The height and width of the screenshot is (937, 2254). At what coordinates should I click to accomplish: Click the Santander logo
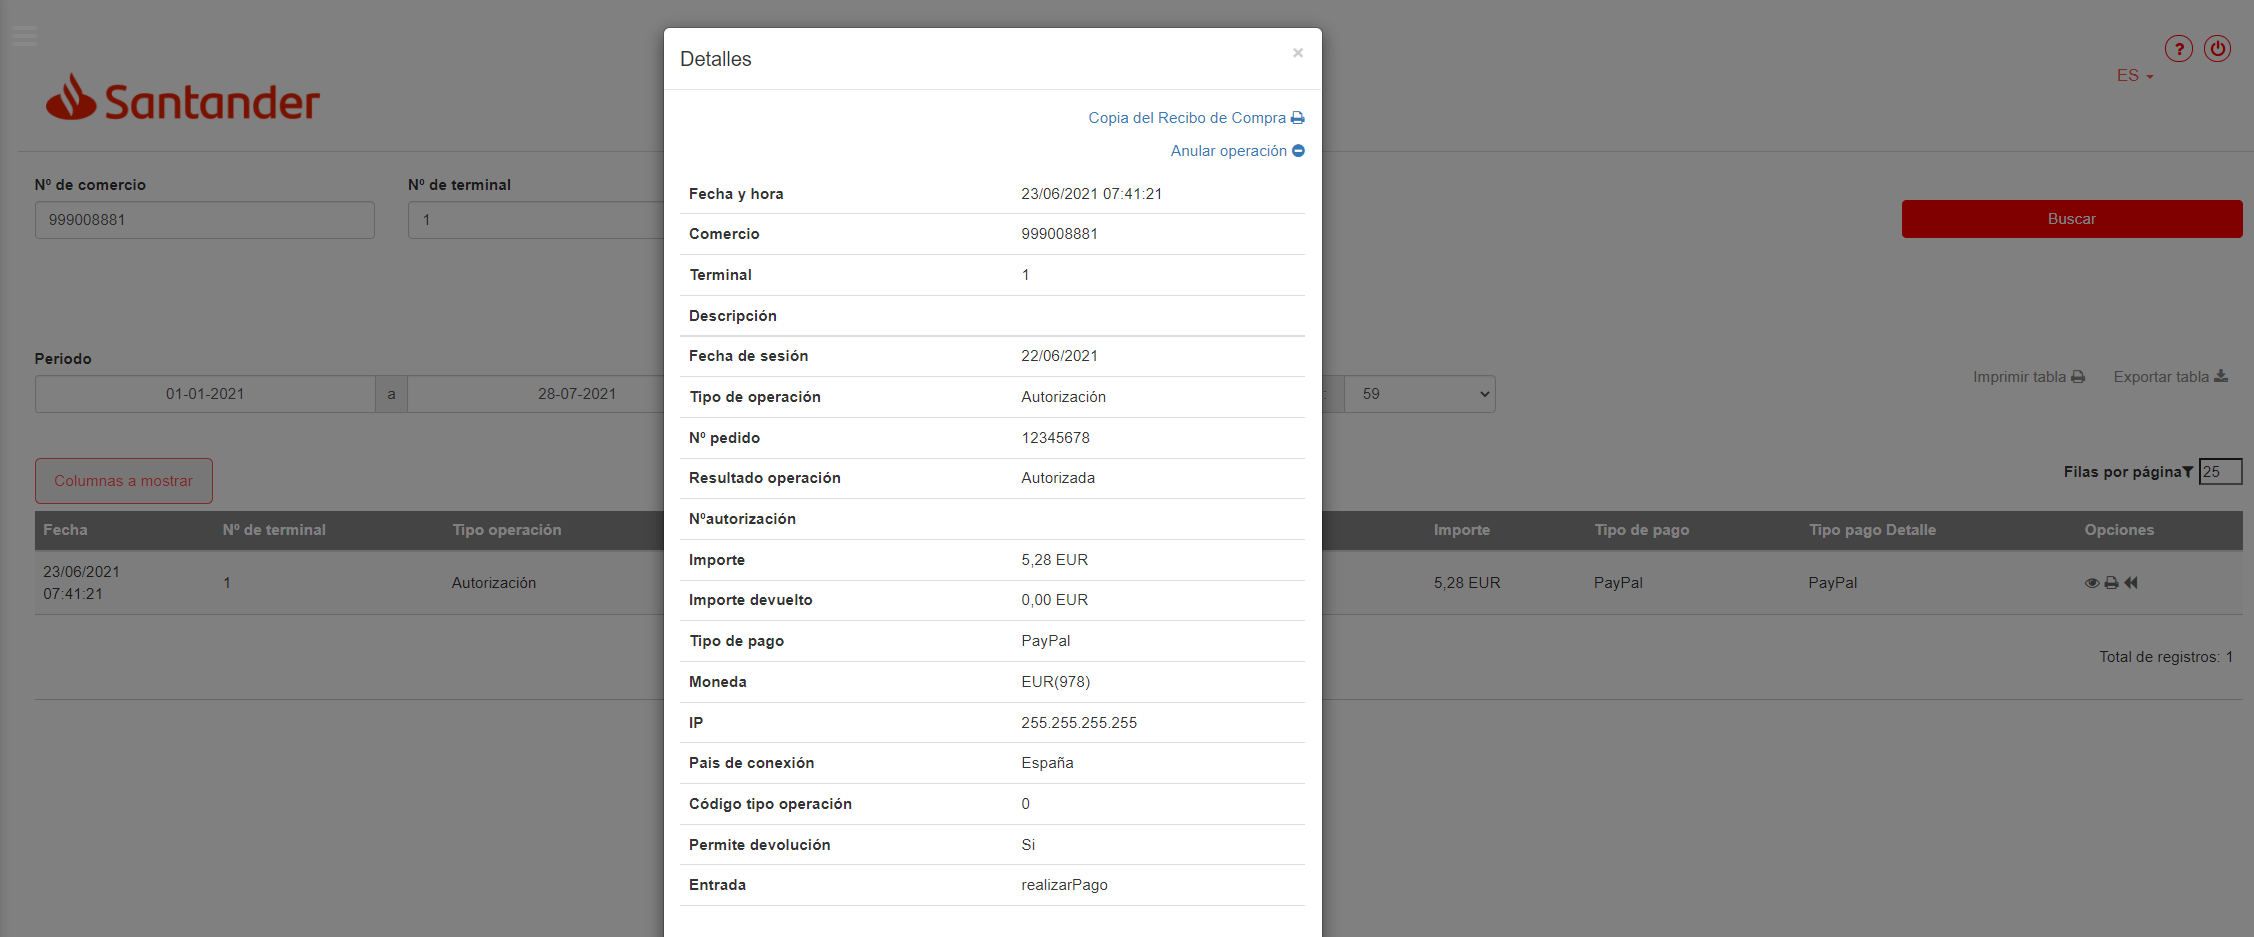click(x=183, y=99)
